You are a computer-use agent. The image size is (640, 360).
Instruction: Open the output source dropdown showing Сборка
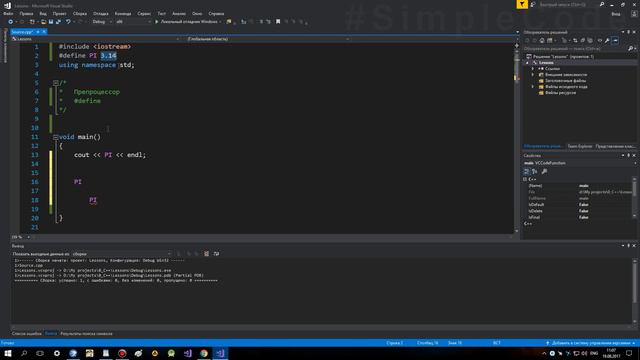coord(121,254)
